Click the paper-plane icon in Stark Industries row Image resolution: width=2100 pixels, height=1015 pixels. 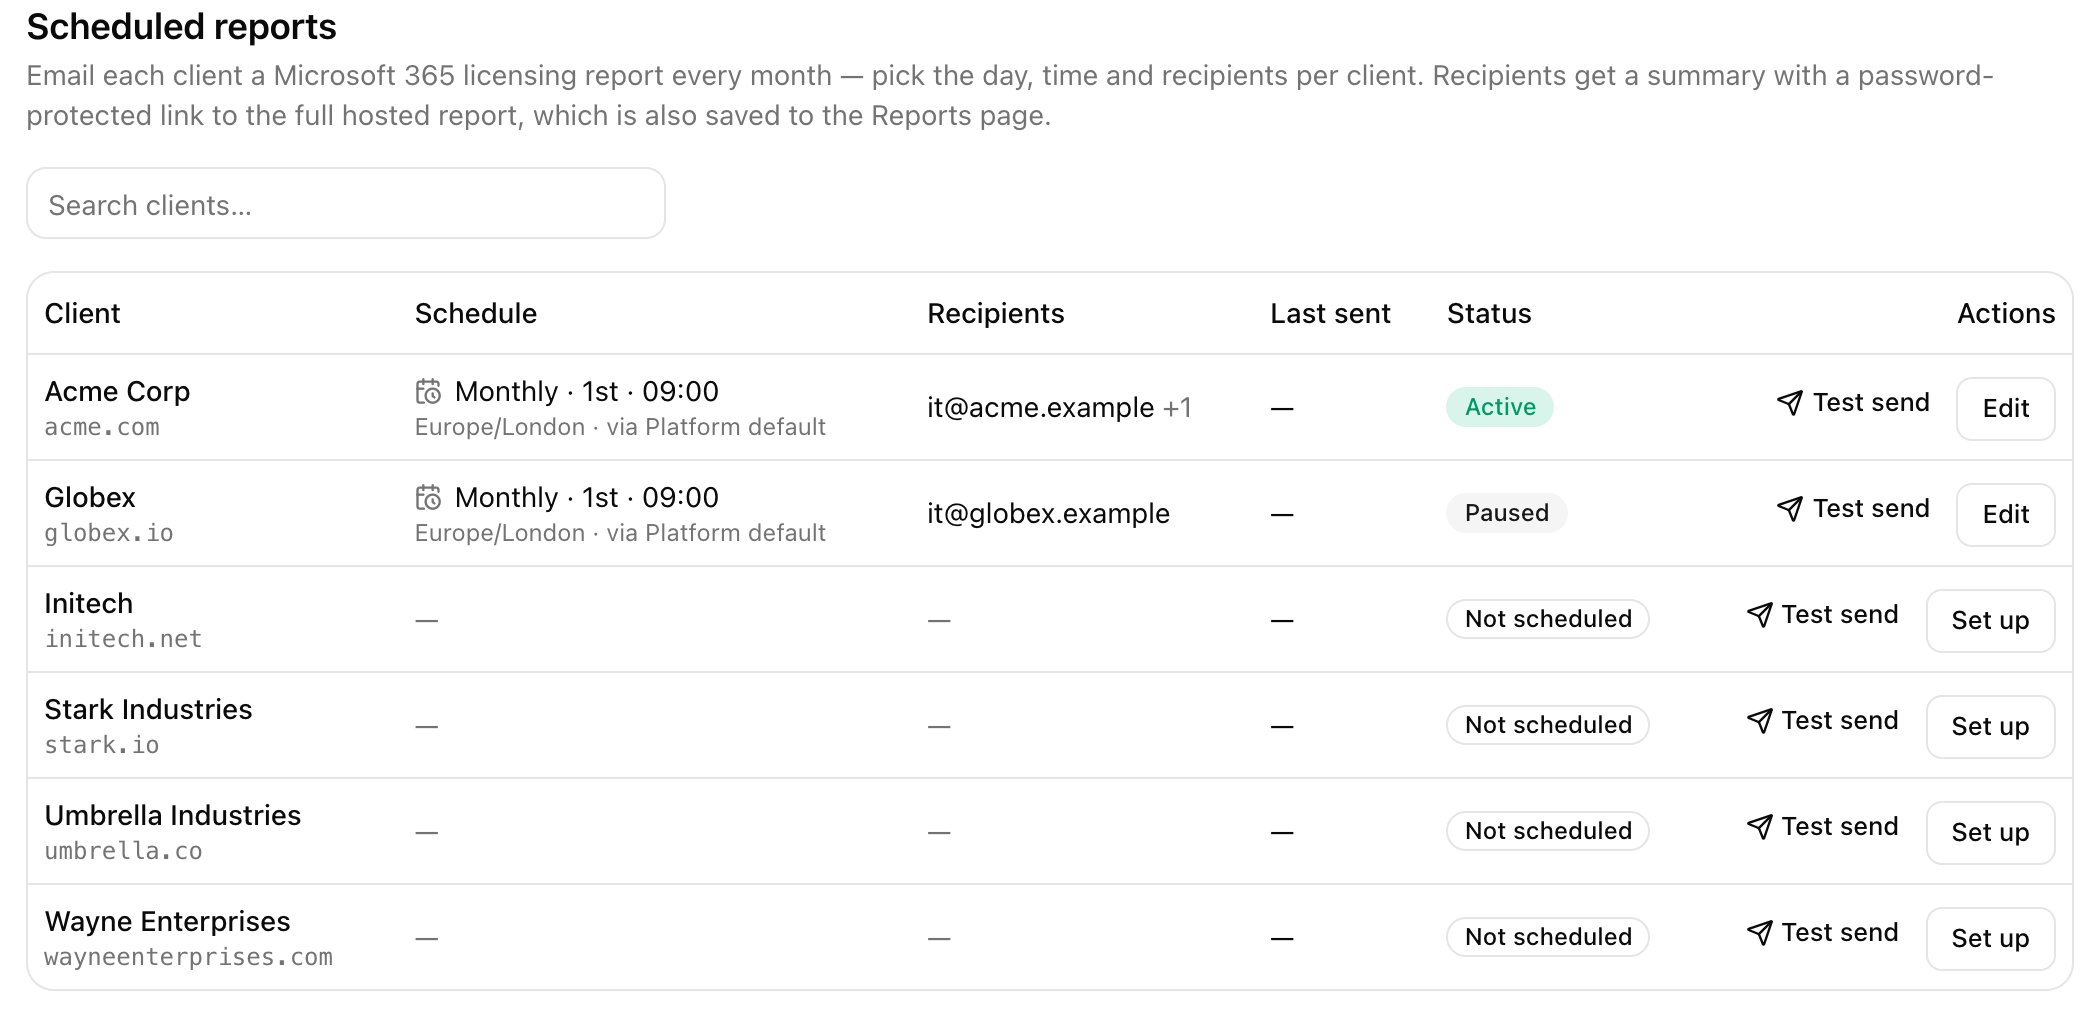coord(1760,721)
